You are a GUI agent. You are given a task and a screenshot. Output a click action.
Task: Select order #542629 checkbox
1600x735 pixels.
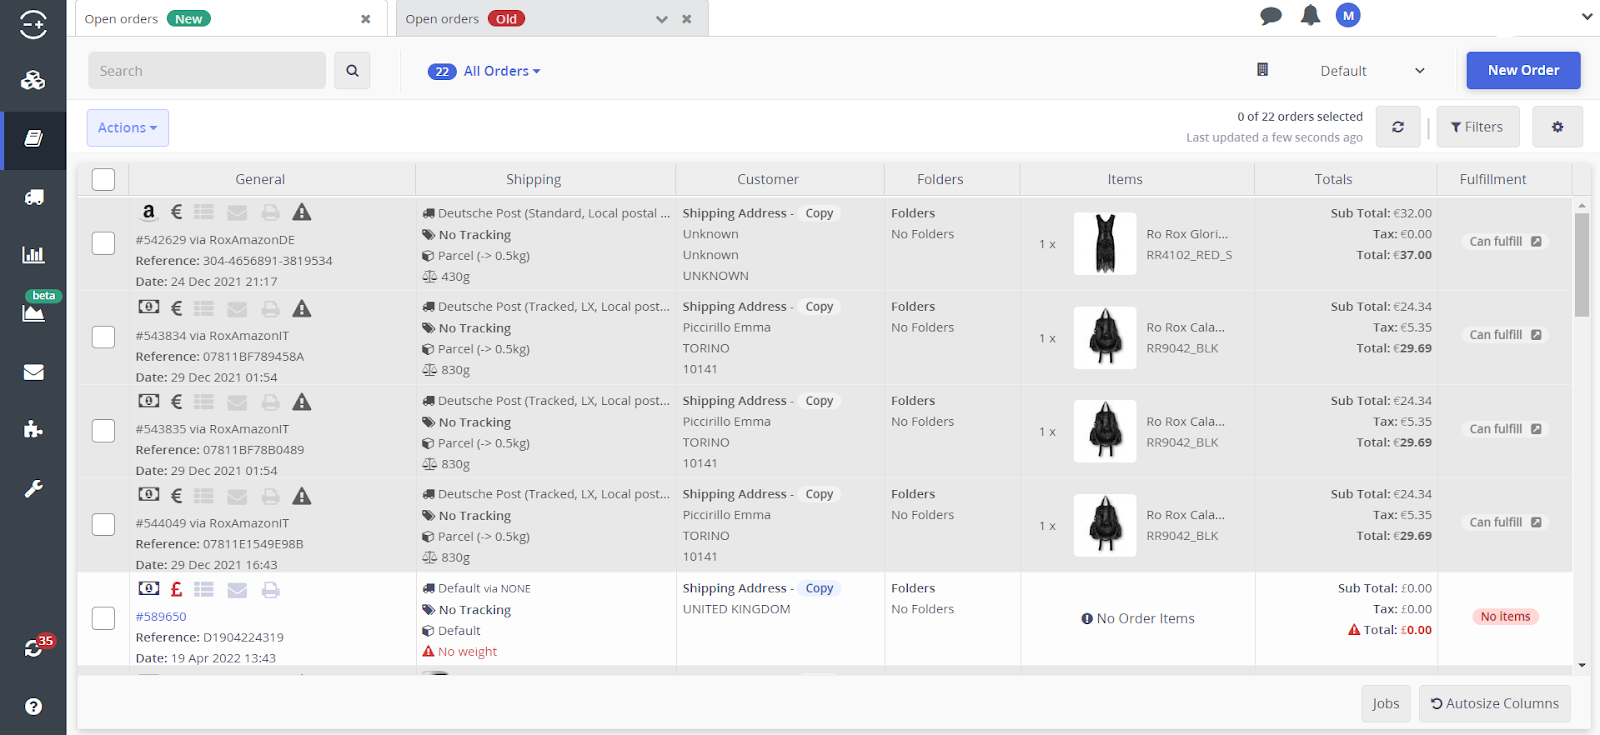[x=103, y=243]
